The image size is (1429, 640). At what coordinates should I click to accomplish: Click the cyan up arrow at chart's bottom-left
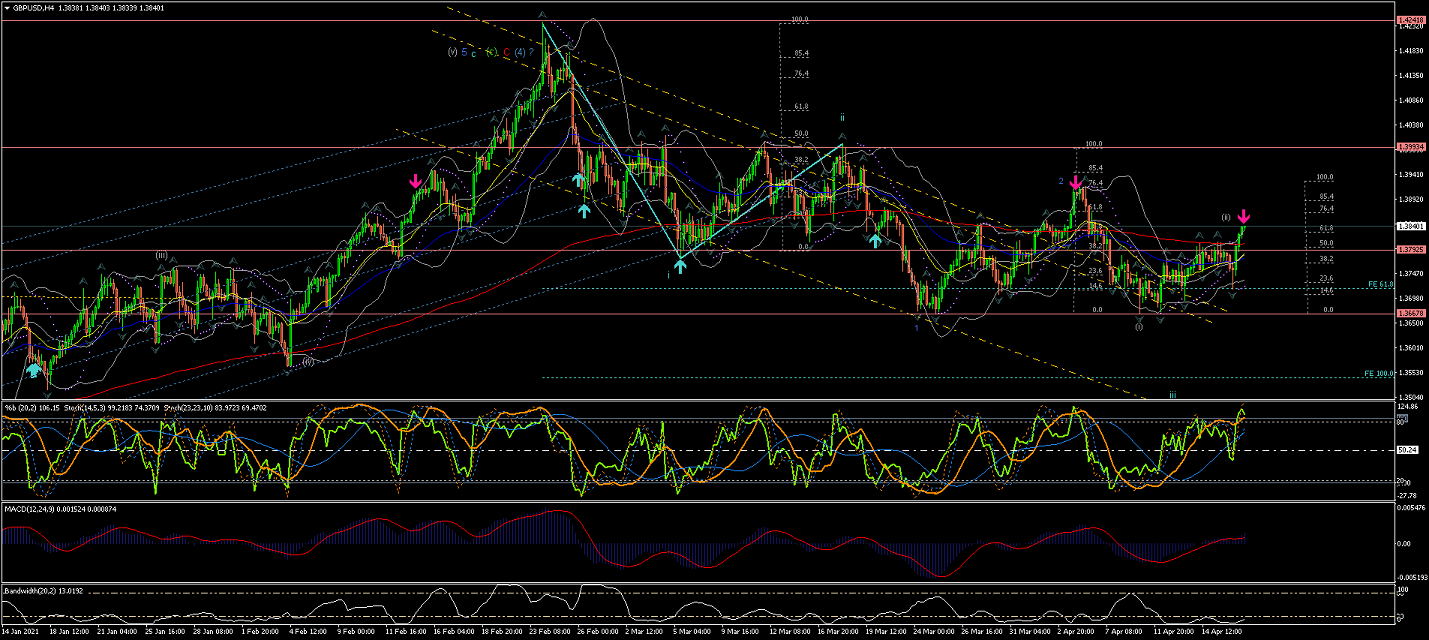(x=35, y=370)
